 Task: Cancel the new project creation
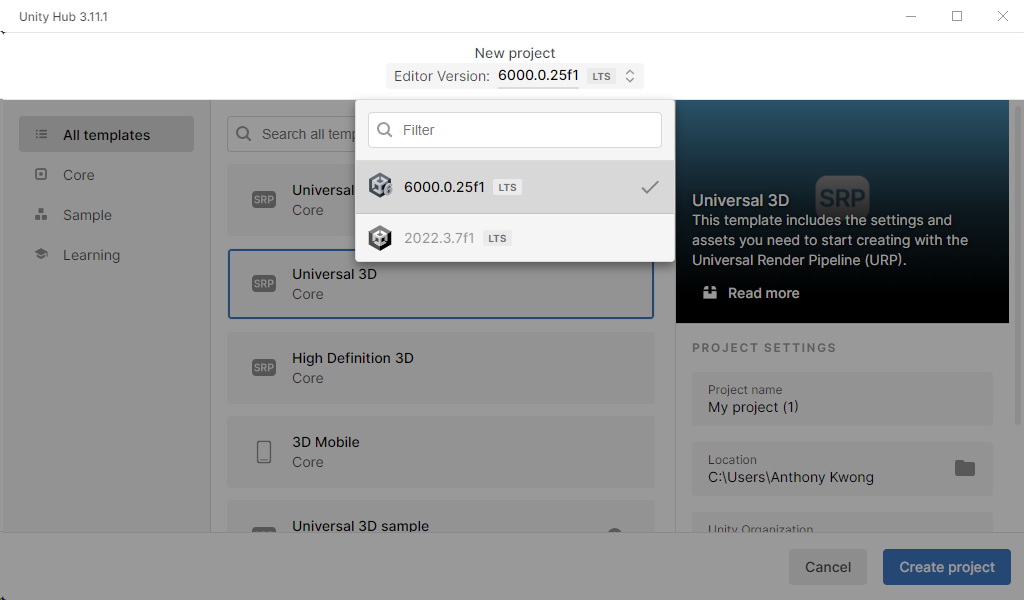pyautogui.click(x=827, y=566)
